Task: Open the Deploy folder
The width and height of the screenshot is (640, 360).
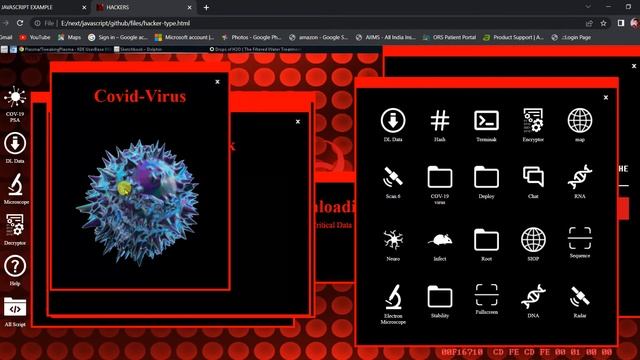Action: [x=486, y=181]
